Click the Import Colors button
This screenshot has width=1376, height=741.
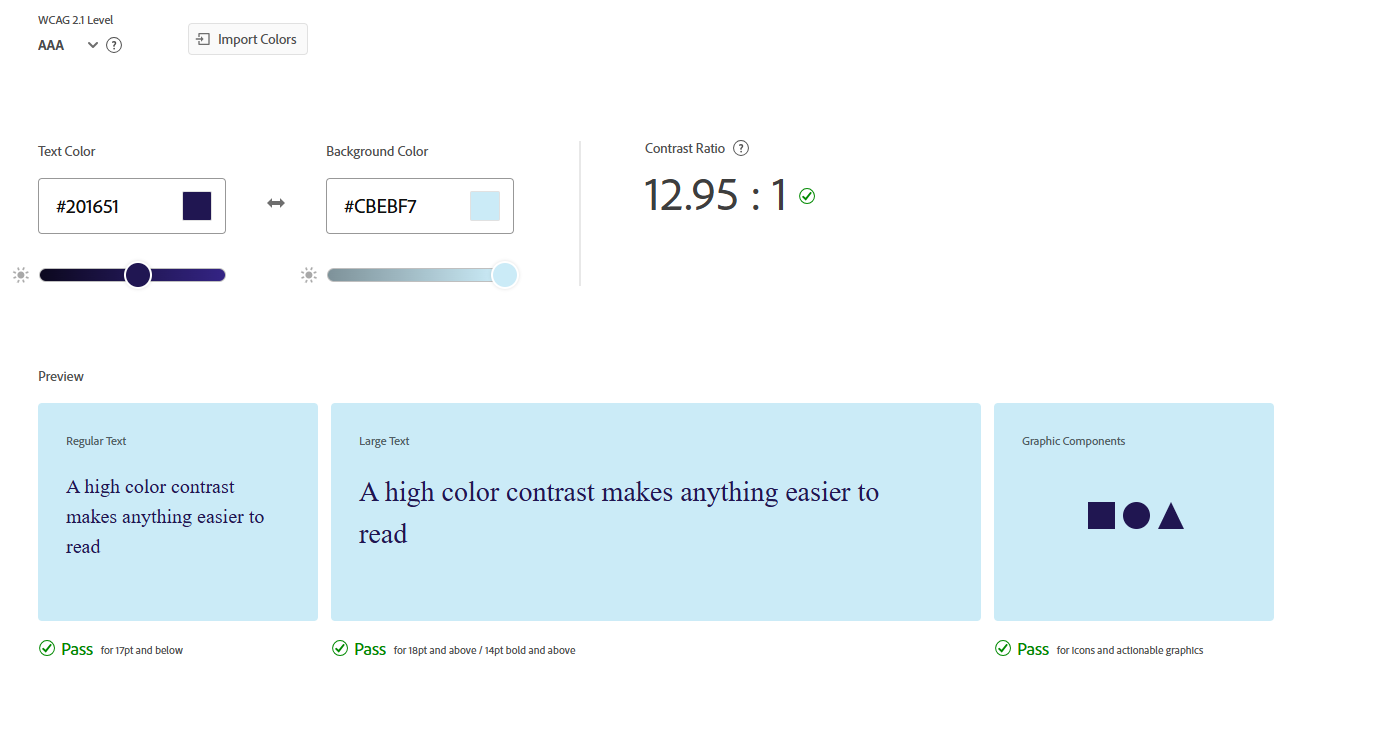coord(248,39)
